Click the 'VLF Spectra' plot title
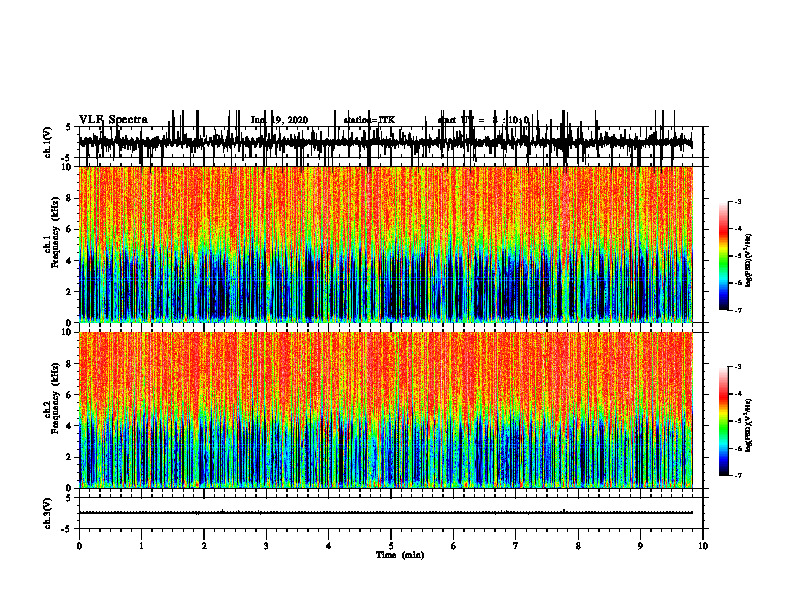This screenshot has height=612, width=792. click(113, 120)
